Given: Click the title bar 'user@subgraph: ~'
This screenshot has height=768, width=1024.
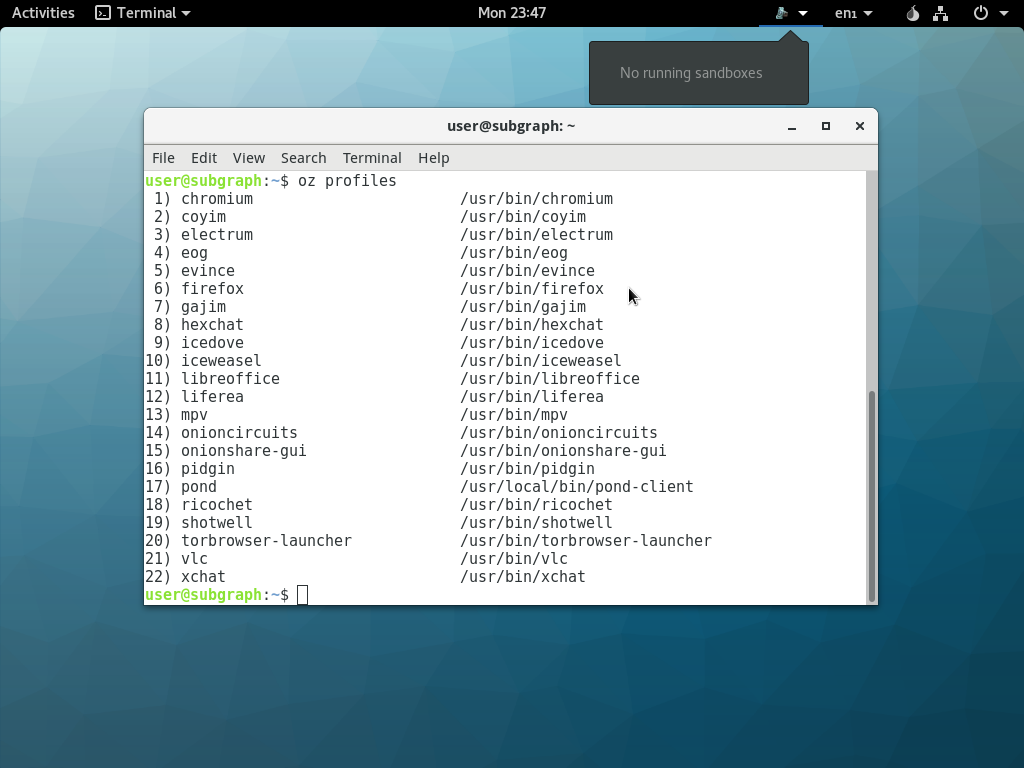Looking at the screenshot, I should (511, 126).
